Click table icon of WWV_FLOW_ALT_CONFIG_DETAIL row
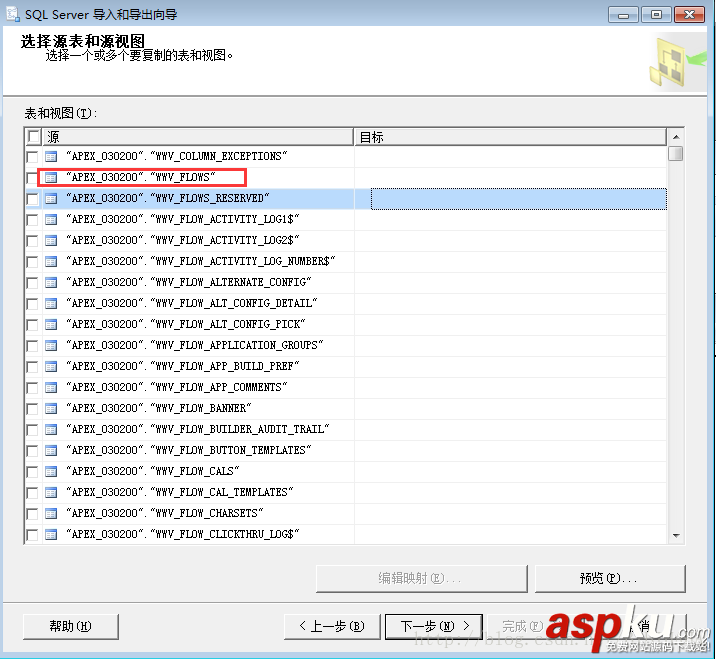Image resolution: width=716 pixels, height=659 pixels. 51,304
